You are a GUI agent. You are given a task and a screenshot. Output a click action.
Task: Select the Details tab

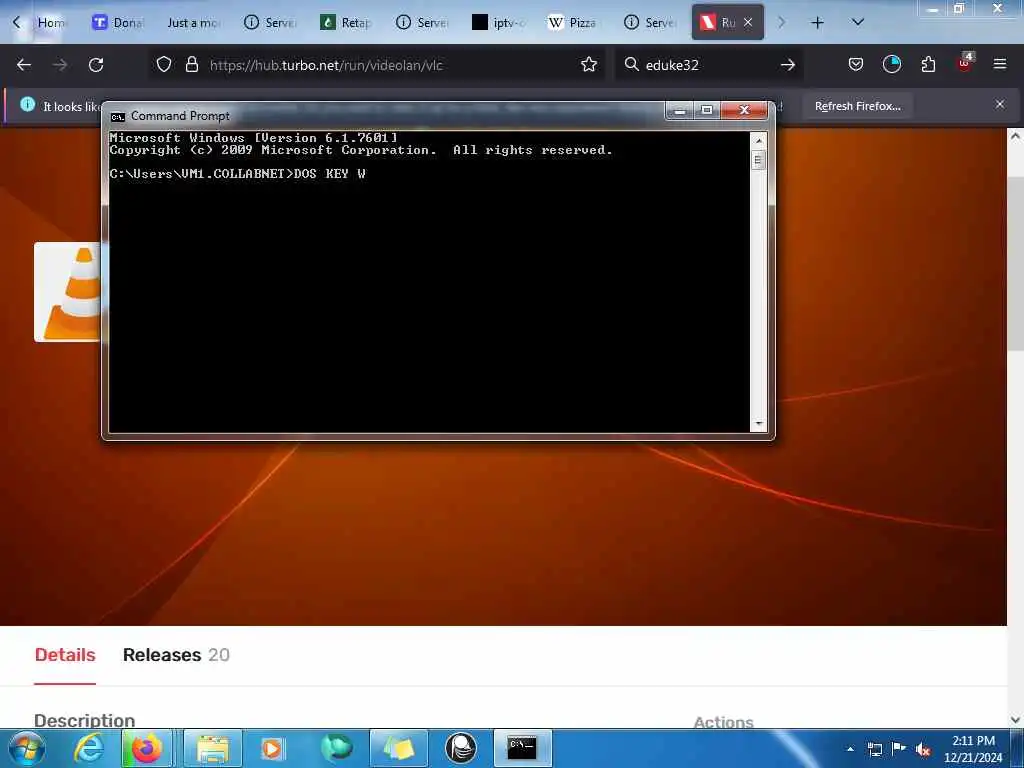65,654
